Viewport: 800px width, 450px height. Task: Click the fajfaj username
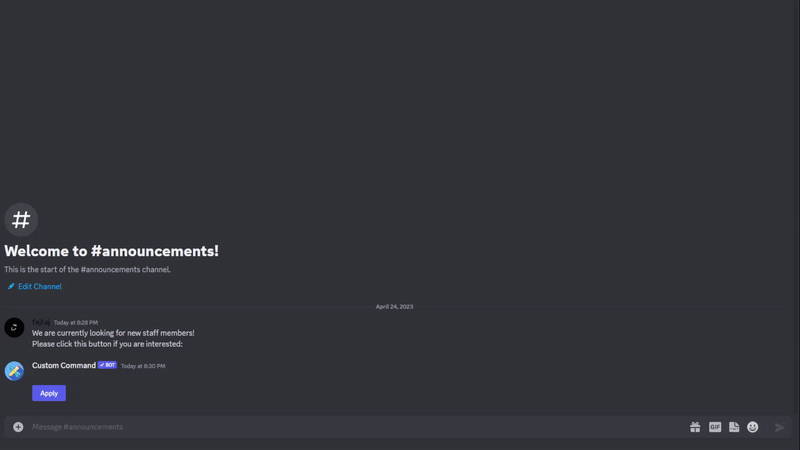pos(41,322)
